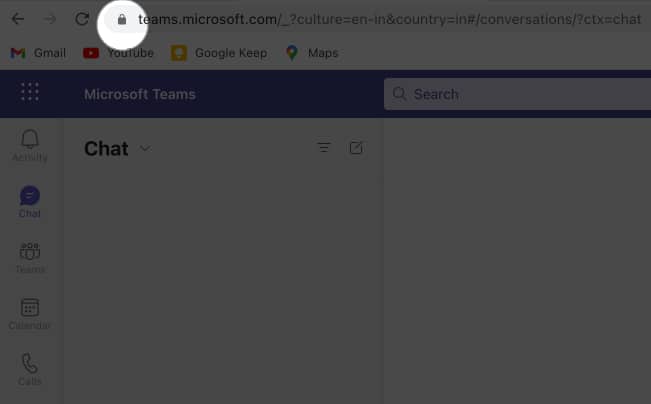Click the browser forward arrow
The image size is (651, 404).
[x=50, y=19]
